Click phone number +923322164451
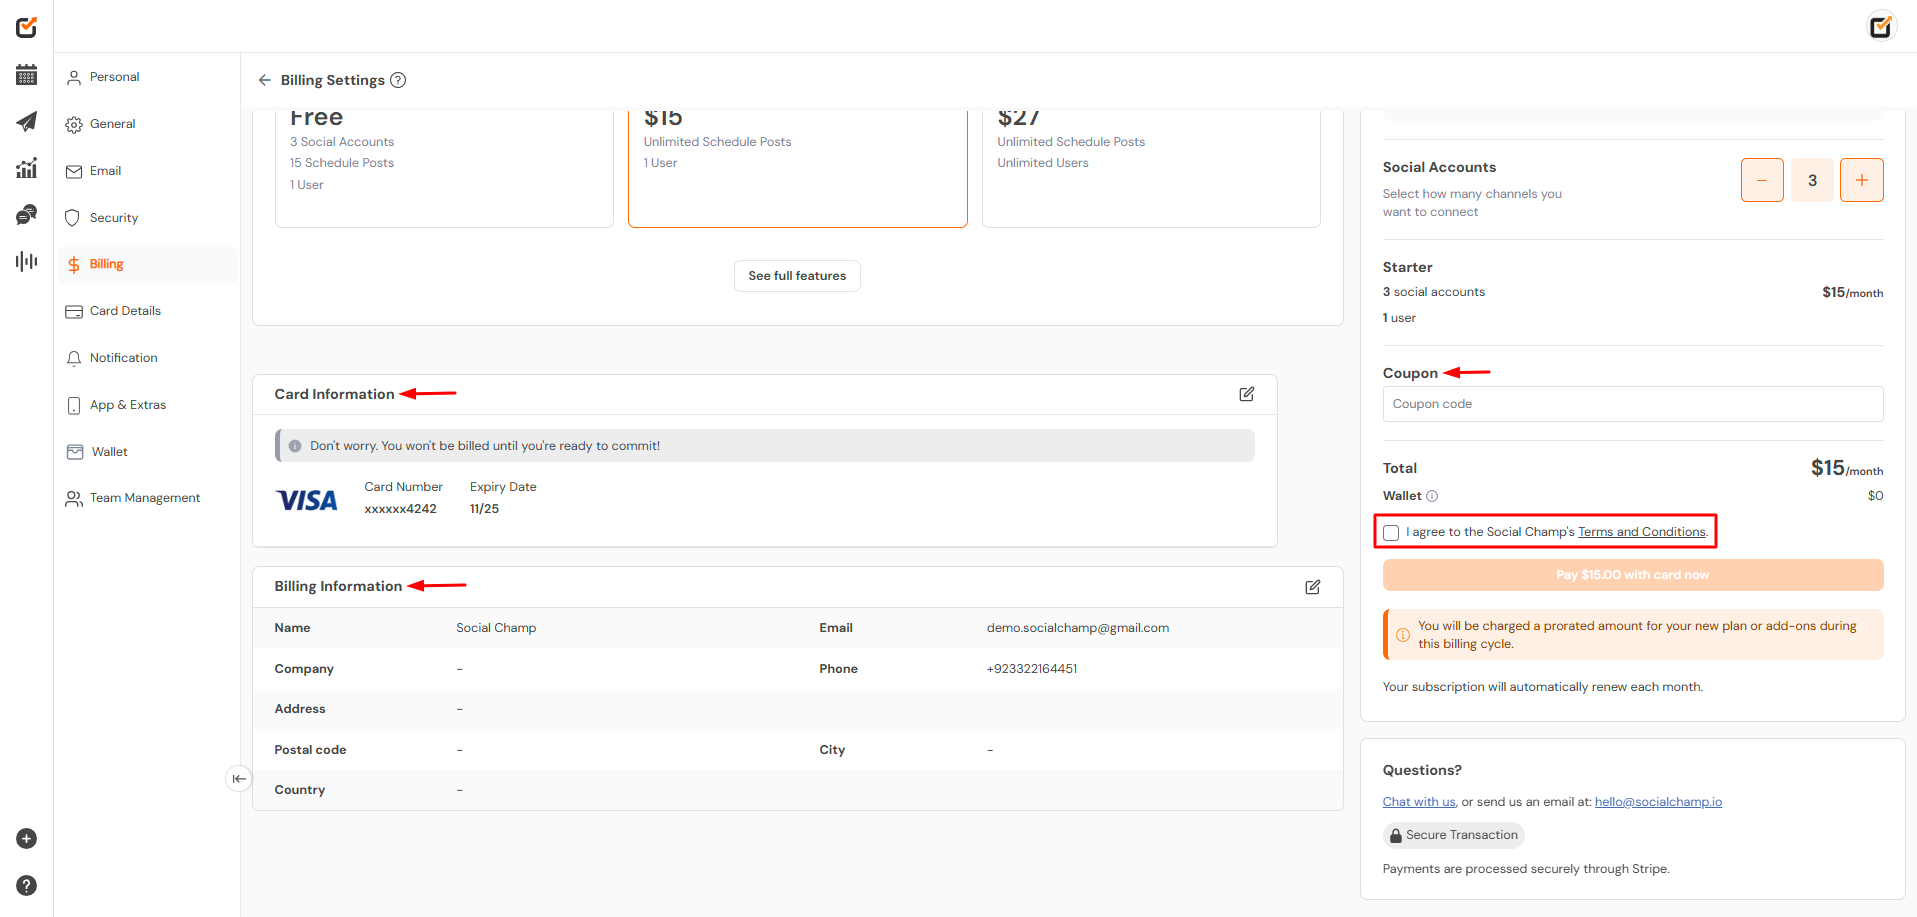This screenshot has width=1917, height=917. tap(1031, 669)
